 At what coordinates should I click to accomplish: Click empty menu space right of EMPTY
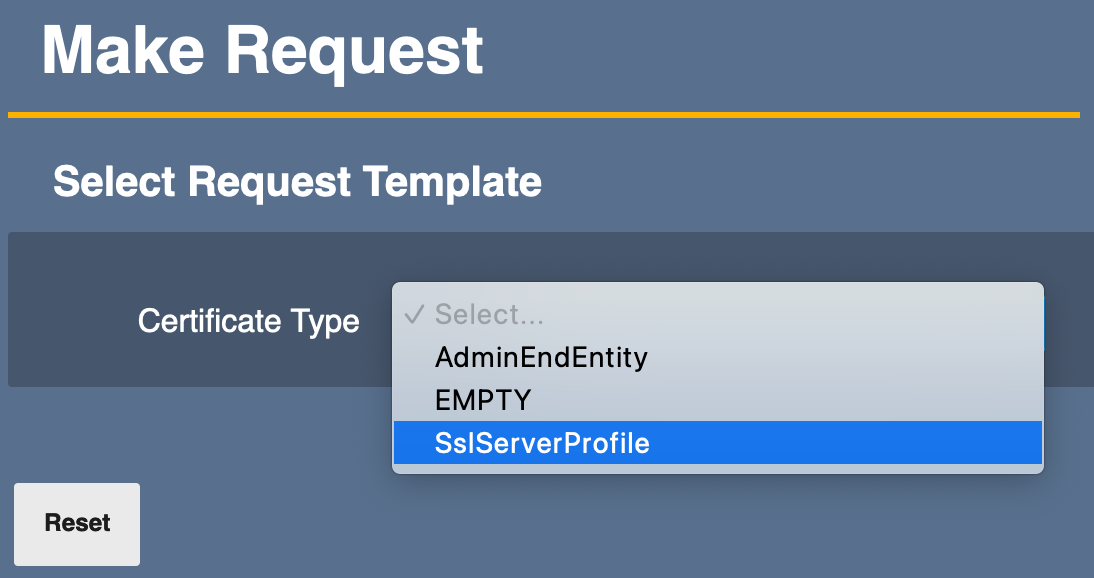pyautogui.click(x=800, y=400)
